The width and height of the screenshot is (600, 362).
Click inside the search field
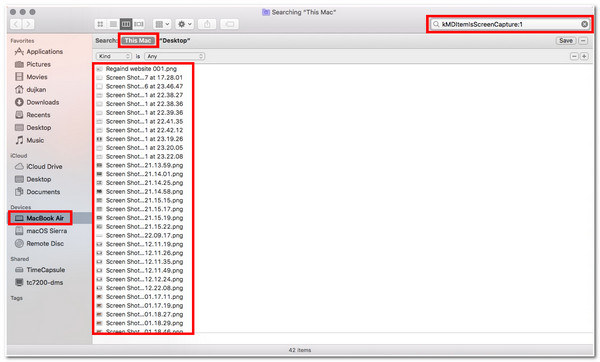(x=509, y=24)
